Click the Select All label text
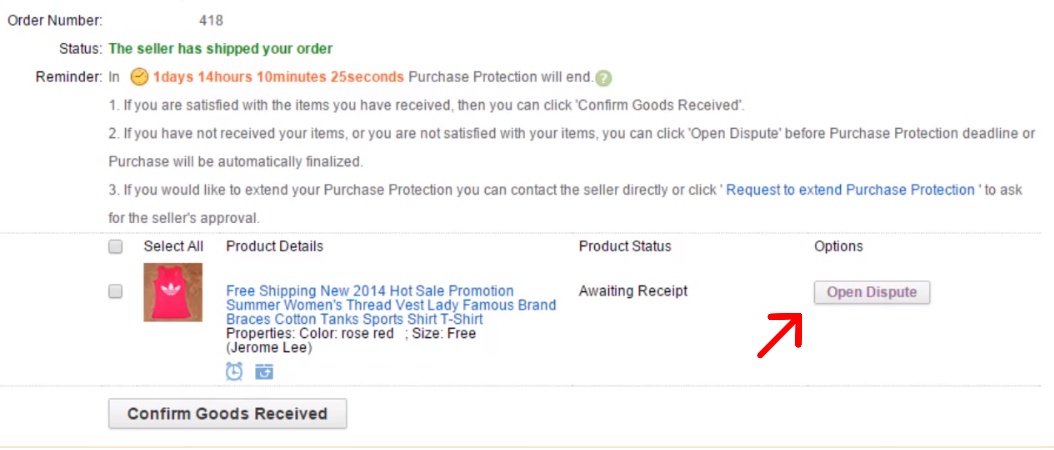This screenshot has height=450, width=1054. pos(173,246)
